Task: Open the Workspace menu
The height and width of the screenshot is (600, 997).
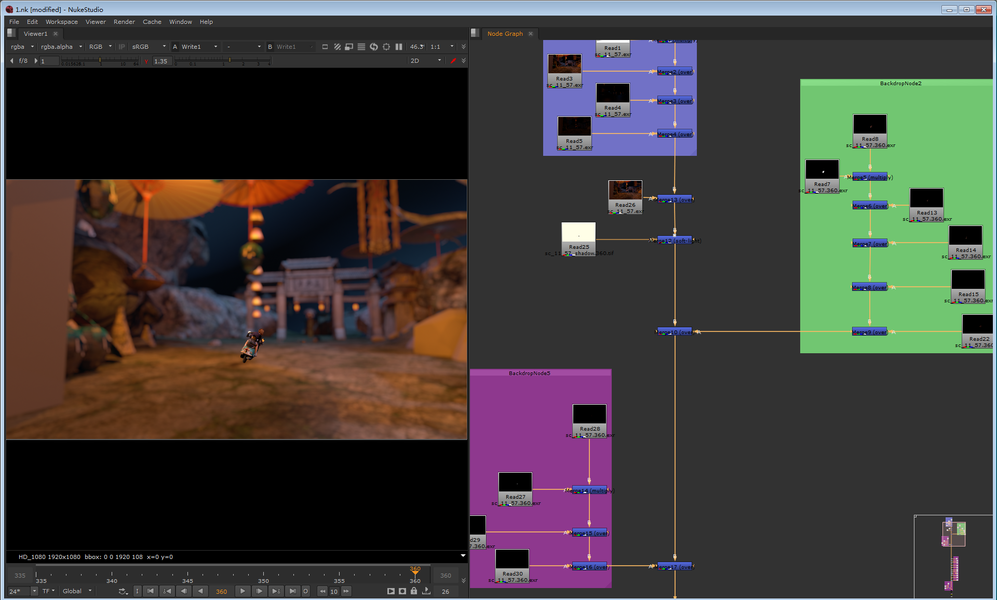Action: point(62,22)
